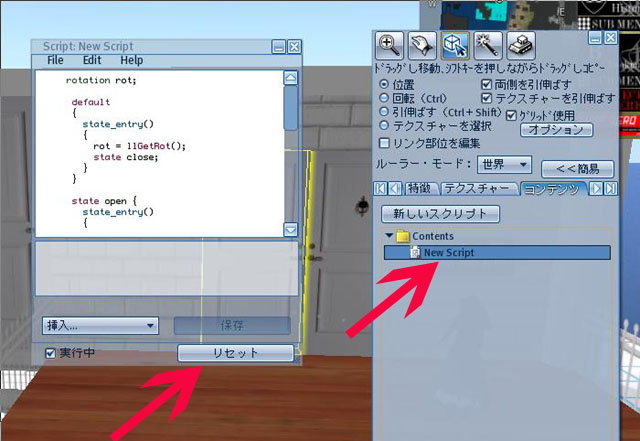Select the テクスチャーを選択 radio button
This screenshot has height=441, width=640.
tap(384, 125)
